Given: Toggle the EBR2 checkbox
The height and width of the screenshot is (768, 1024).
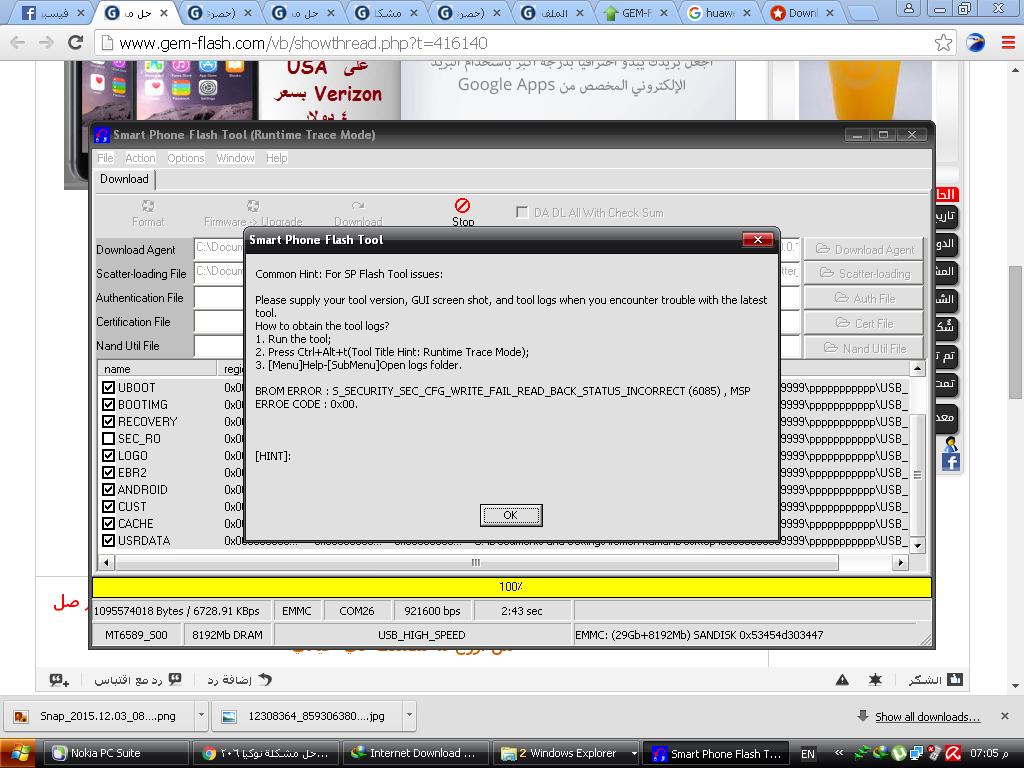Looking at the screenshot, I should coord(108,472).
